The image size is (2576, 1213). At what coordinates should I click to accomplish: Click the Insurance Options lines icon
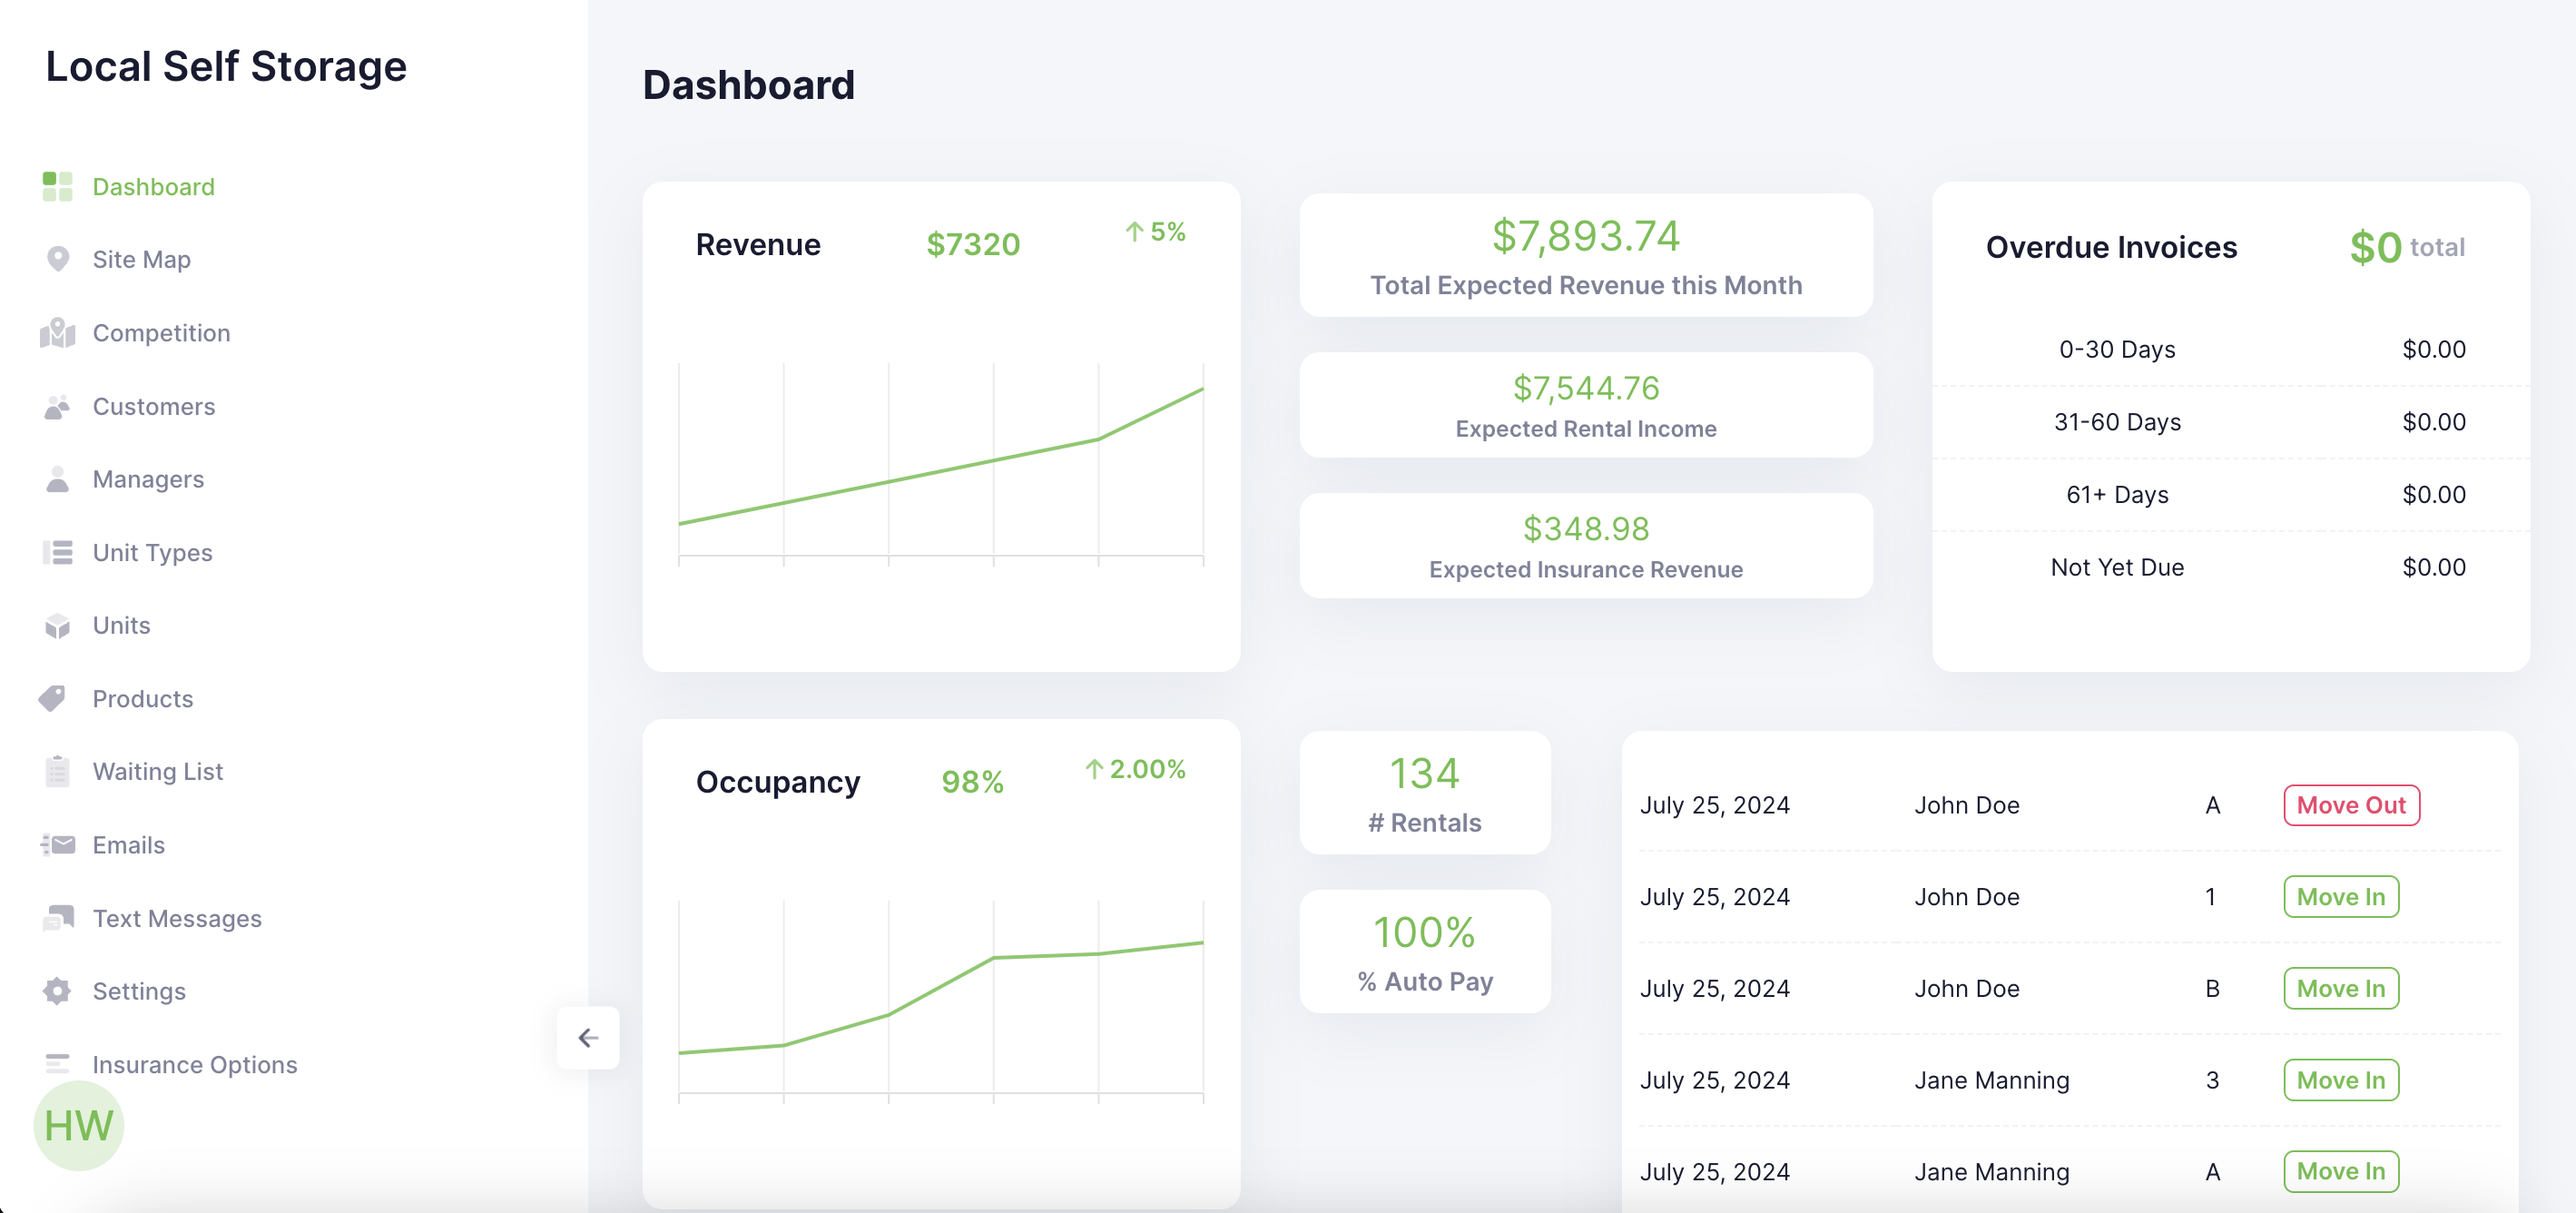[57, 1064]
